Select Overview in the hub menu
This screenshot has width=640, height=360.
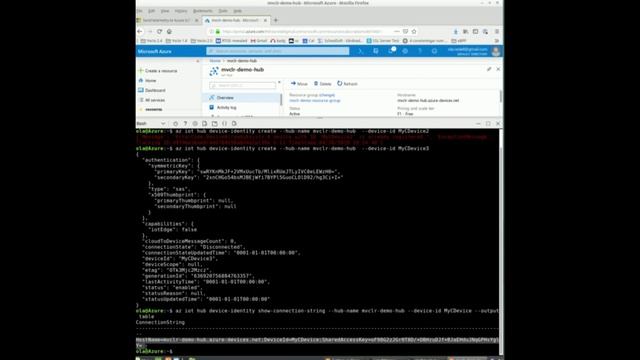click(242, 98)
